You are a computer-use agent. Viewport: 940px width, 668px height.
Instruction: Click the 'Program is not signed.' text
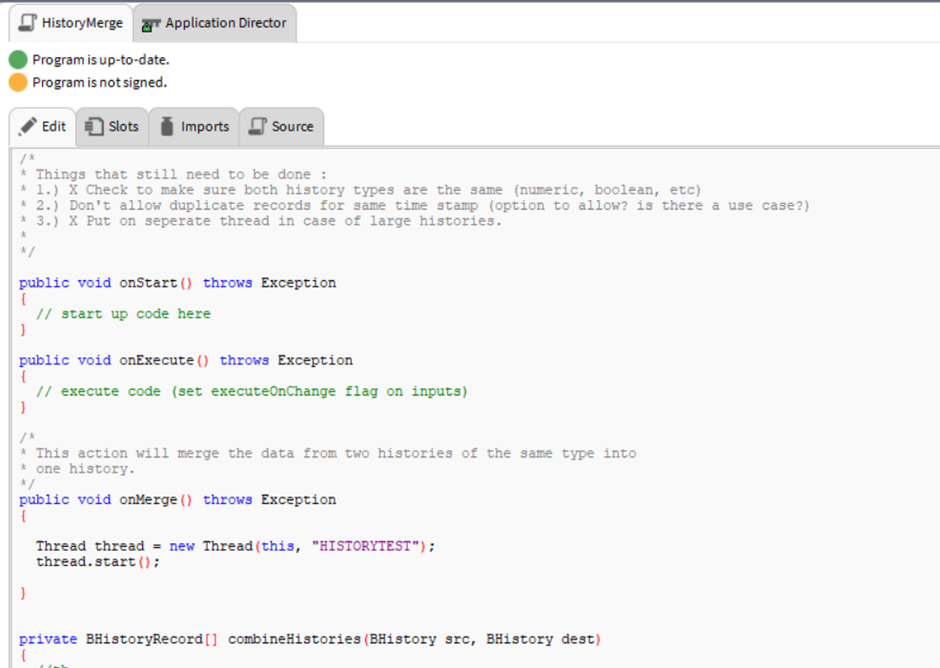pos(99,82)
